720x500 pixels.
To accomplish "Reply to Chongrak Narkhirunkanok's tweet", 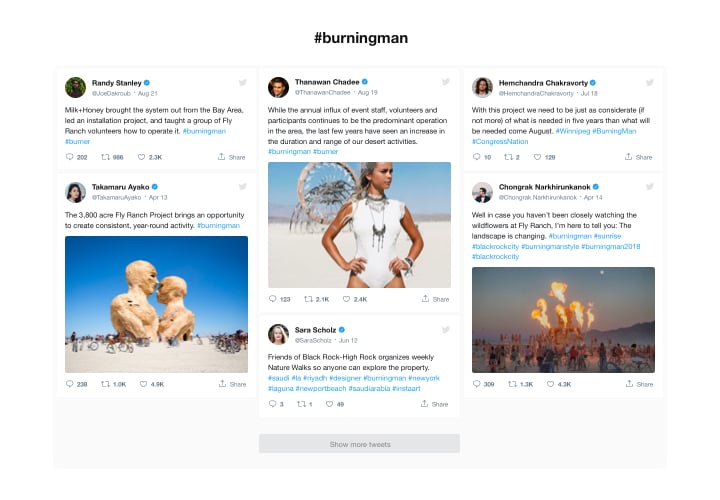I will (x=476, y=384).
